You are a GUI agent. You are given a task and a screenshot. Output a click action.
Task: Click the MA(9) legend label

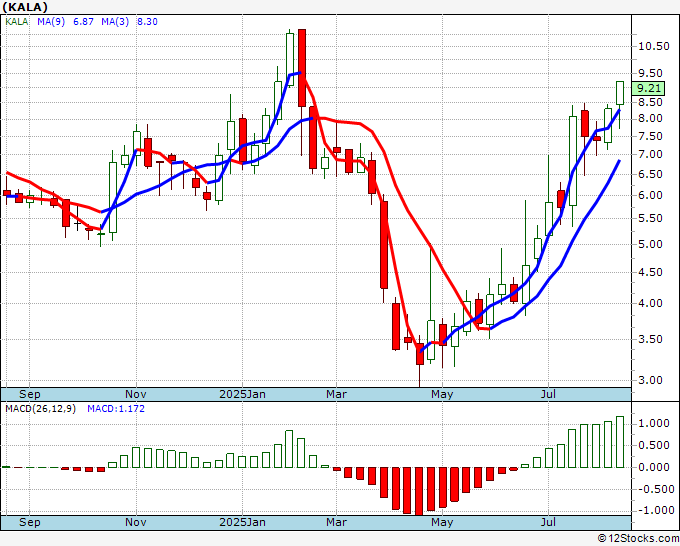click(51, 21)
